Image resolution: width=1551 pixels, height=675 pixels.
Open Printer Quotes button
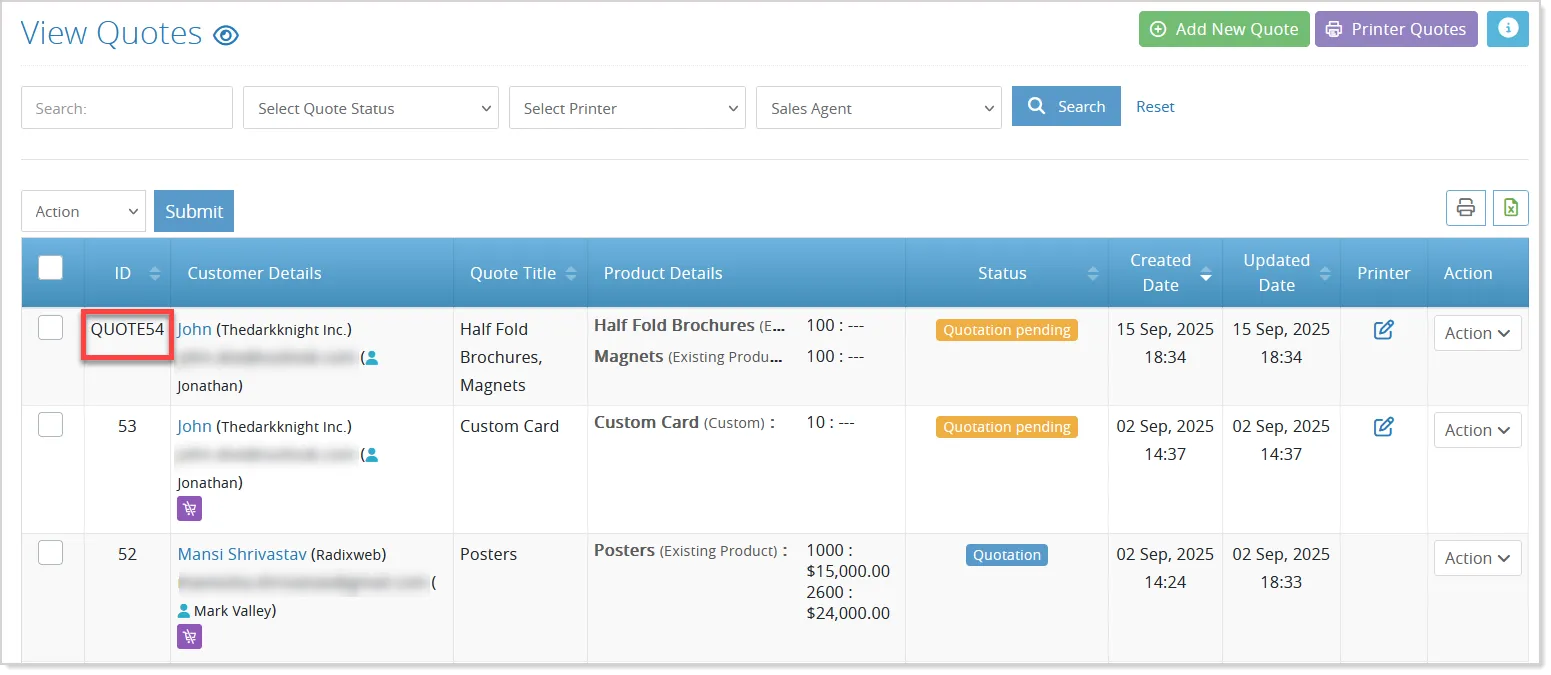pyautogui.click(x=1396, y=29)
